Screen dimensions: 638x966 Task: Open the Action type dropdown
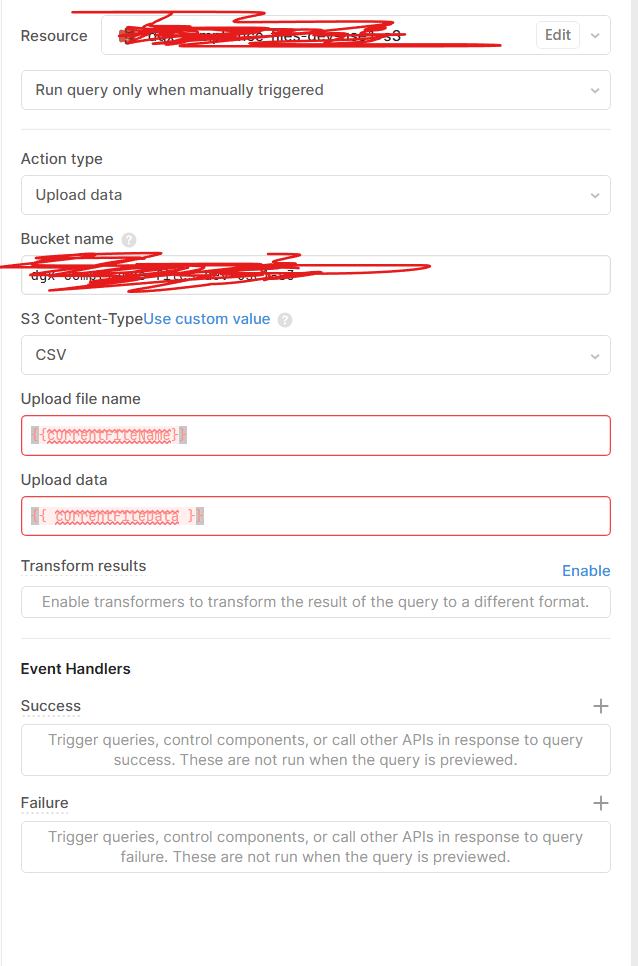(315, 195)
